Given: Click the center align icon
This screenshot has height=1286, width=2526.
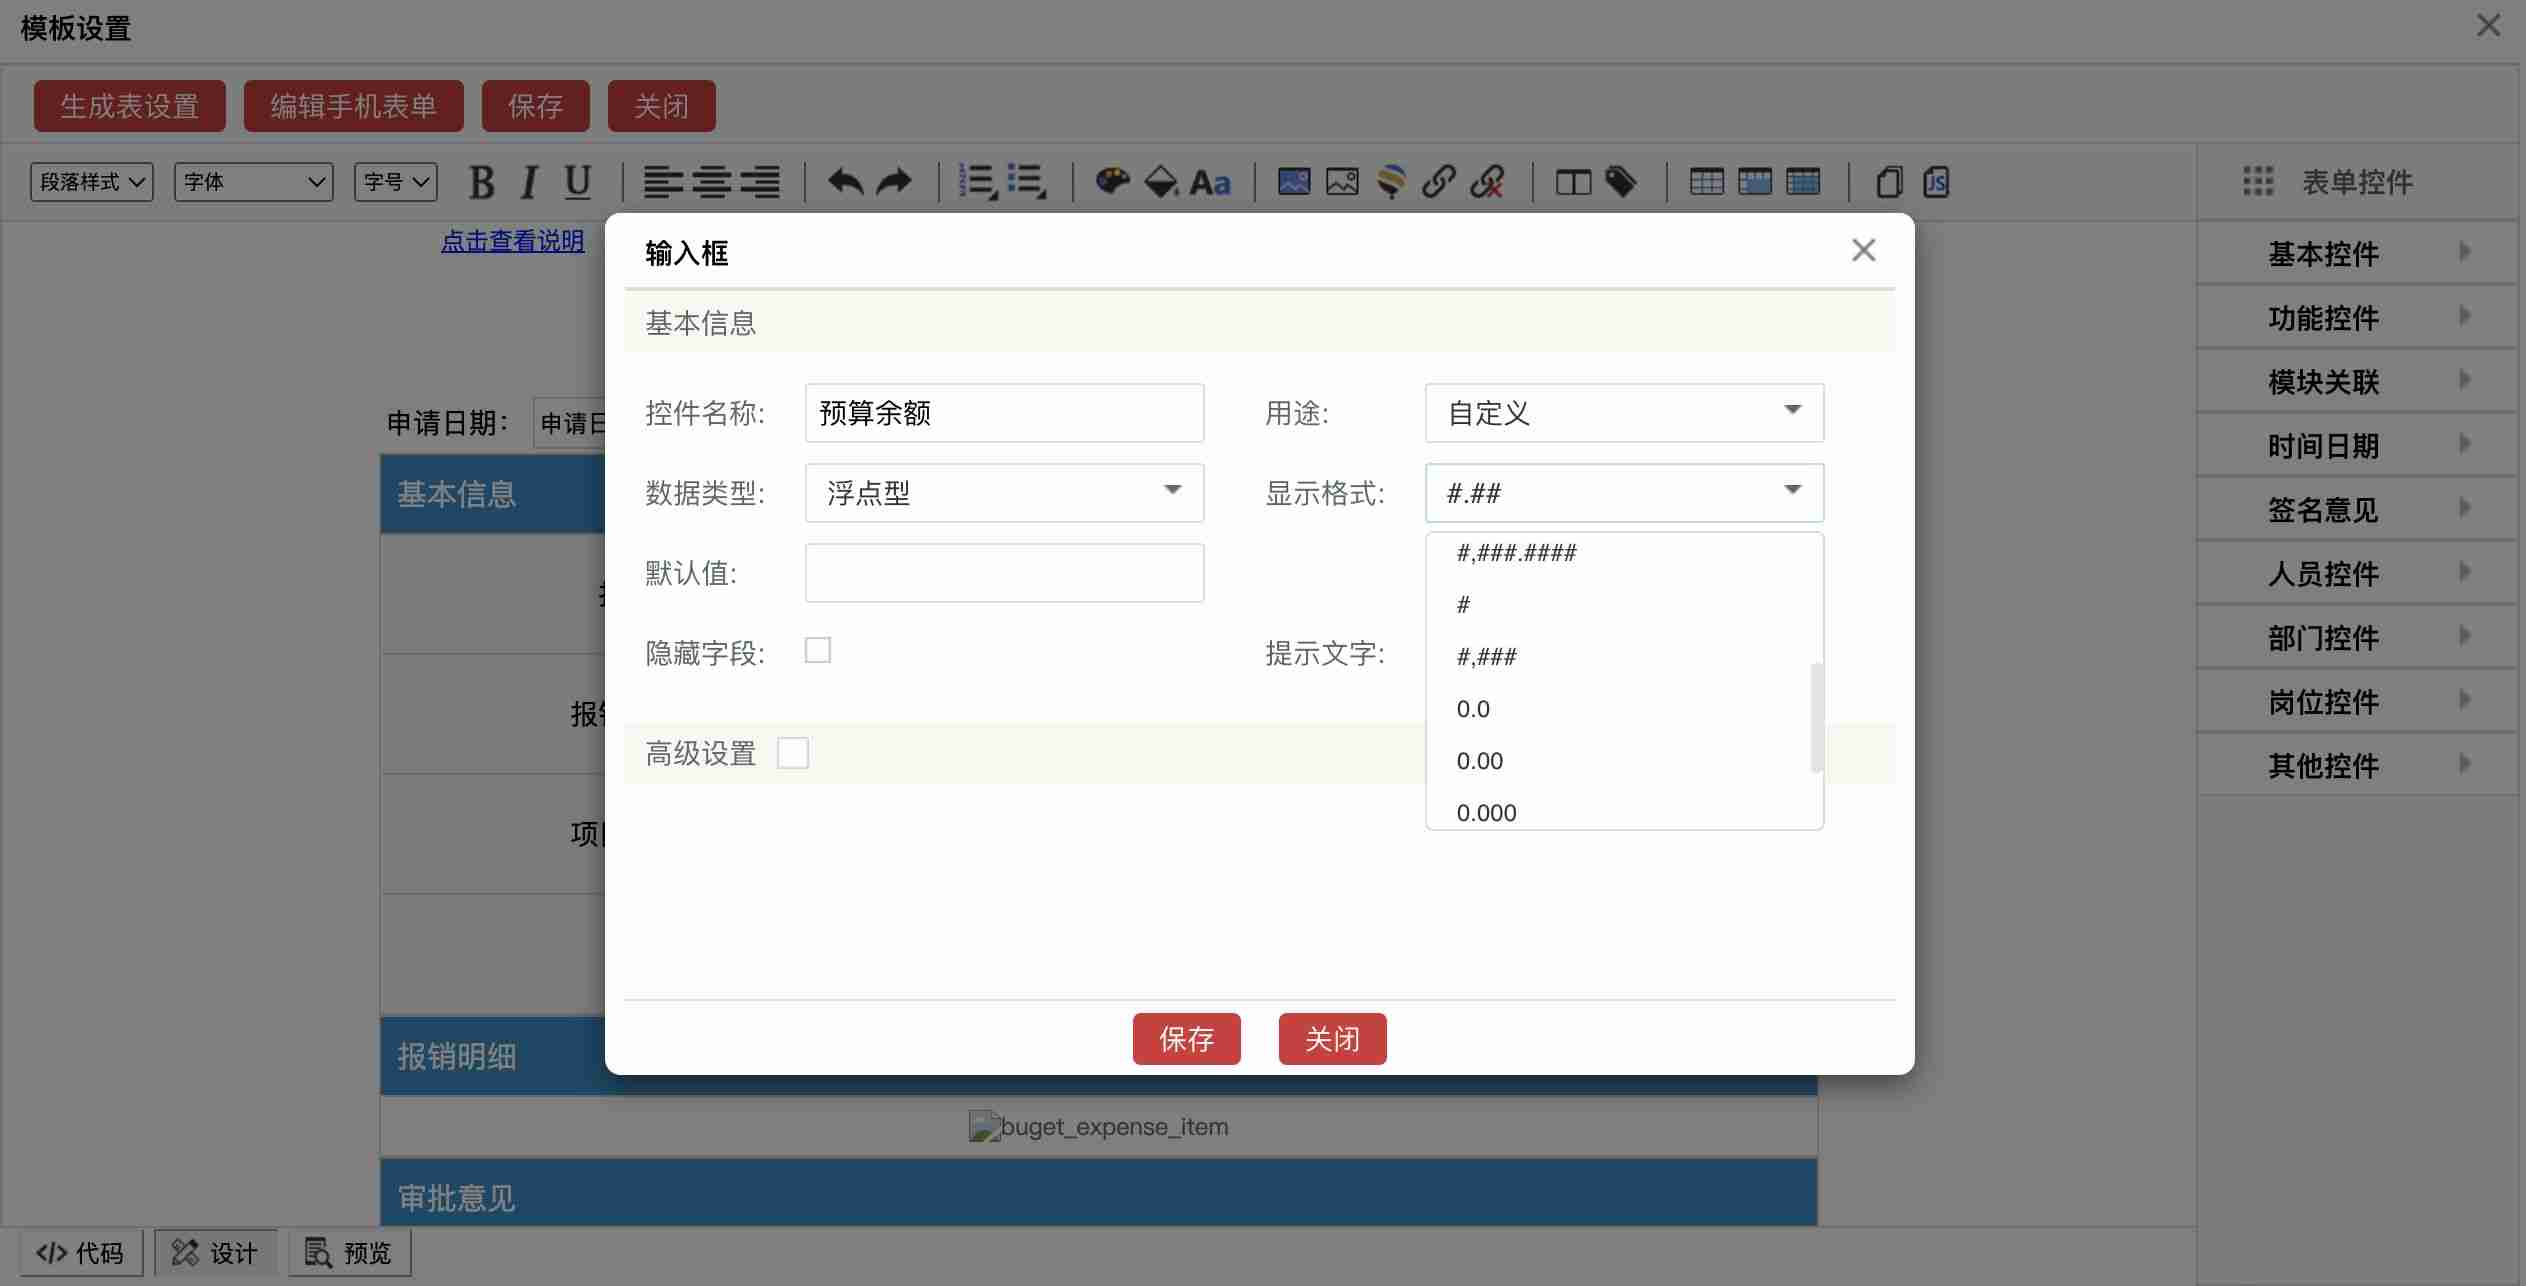Looking at the screenshot, I should (x=711, y=183).
